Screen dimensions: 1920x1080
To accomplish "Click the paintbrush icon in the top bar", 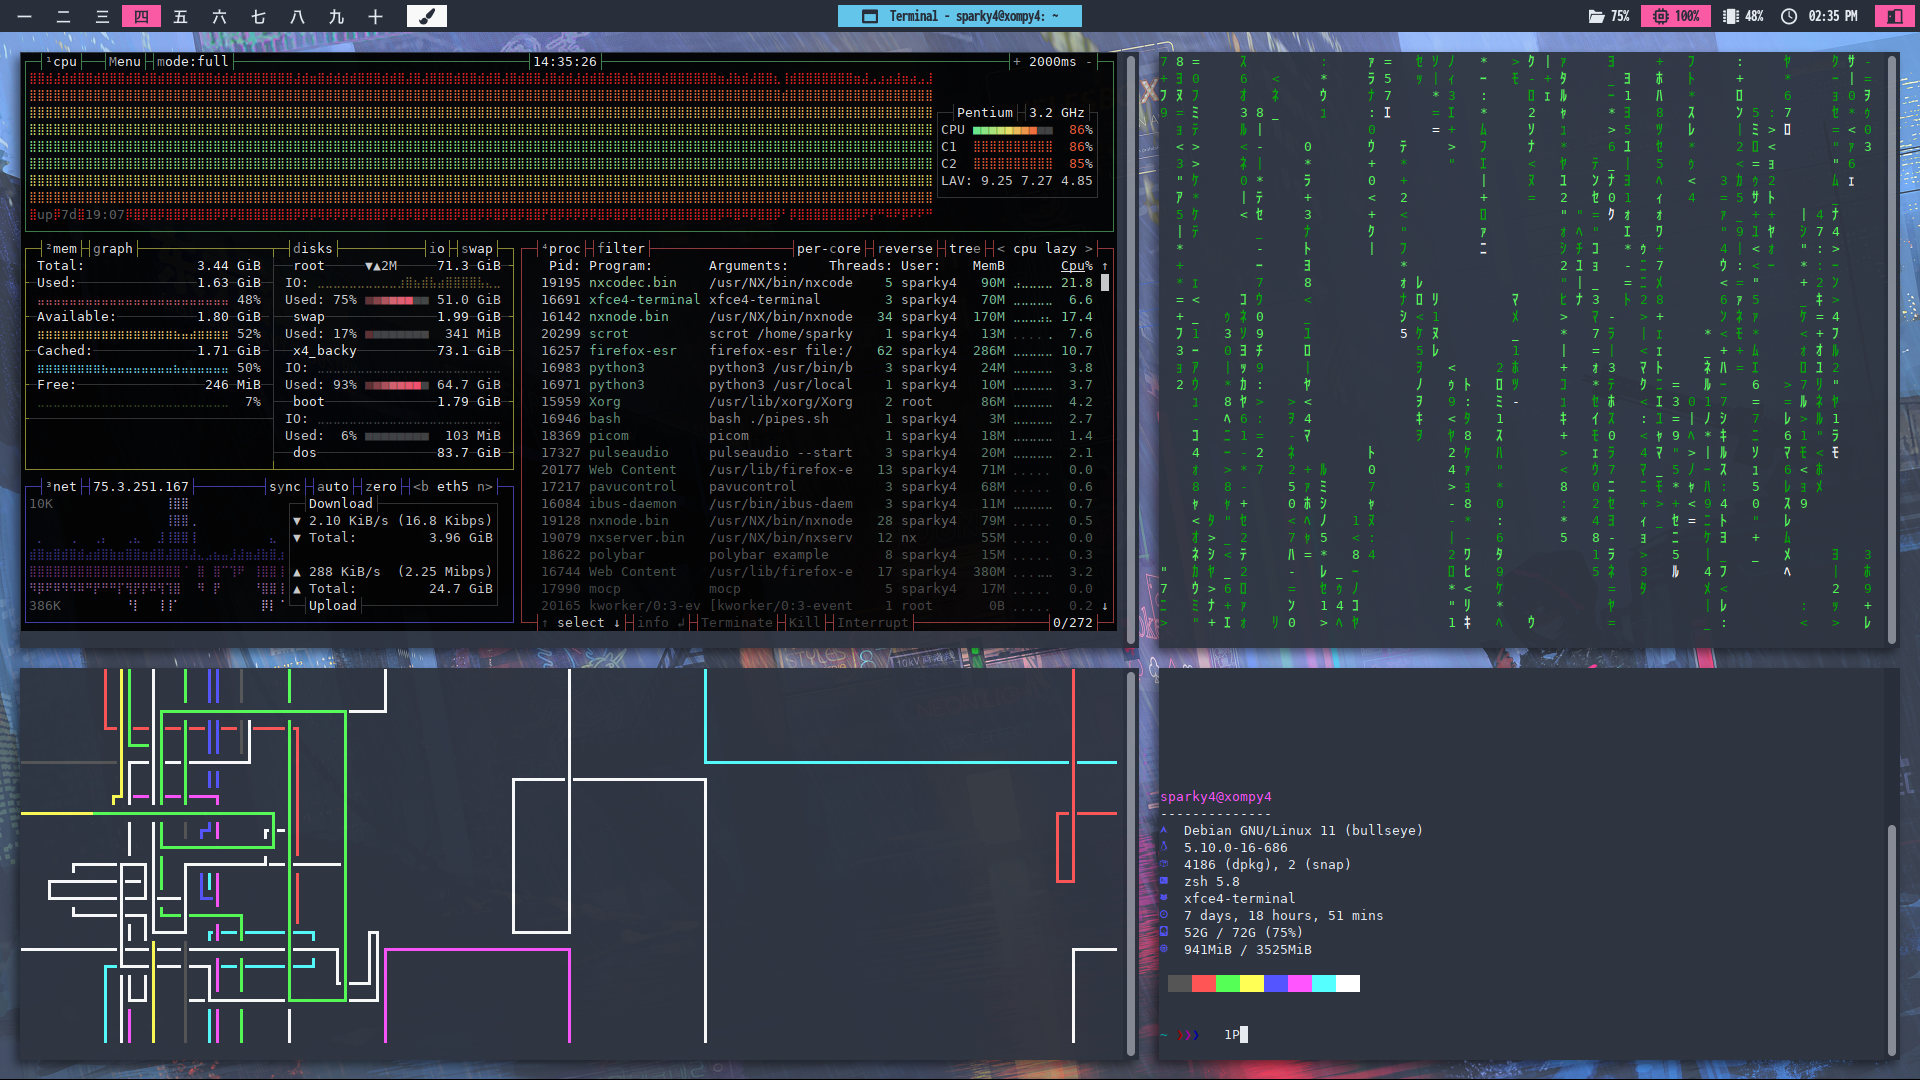I will (427, 16).
